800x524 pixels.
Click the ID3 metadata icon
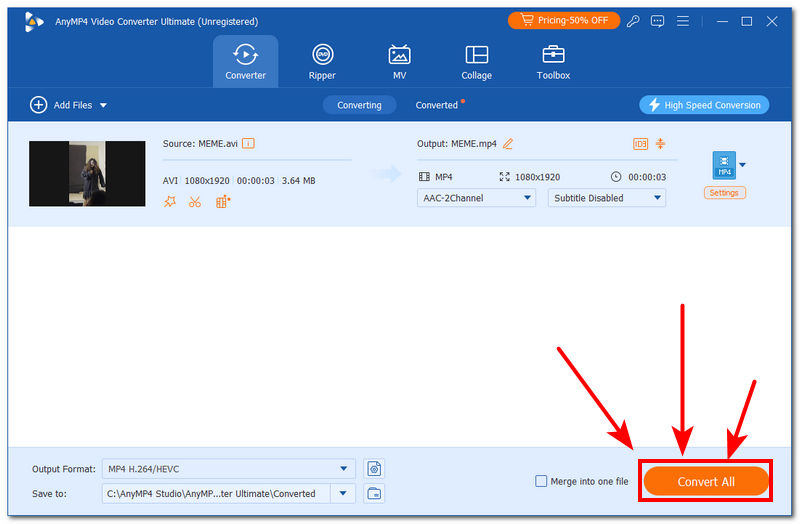pyautogui.click(x=640, y=144)
